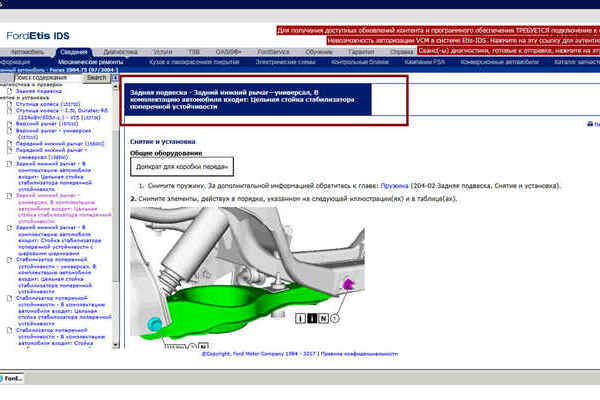Click the sidebar vertical scrollbar thumb

coord(116,207)
